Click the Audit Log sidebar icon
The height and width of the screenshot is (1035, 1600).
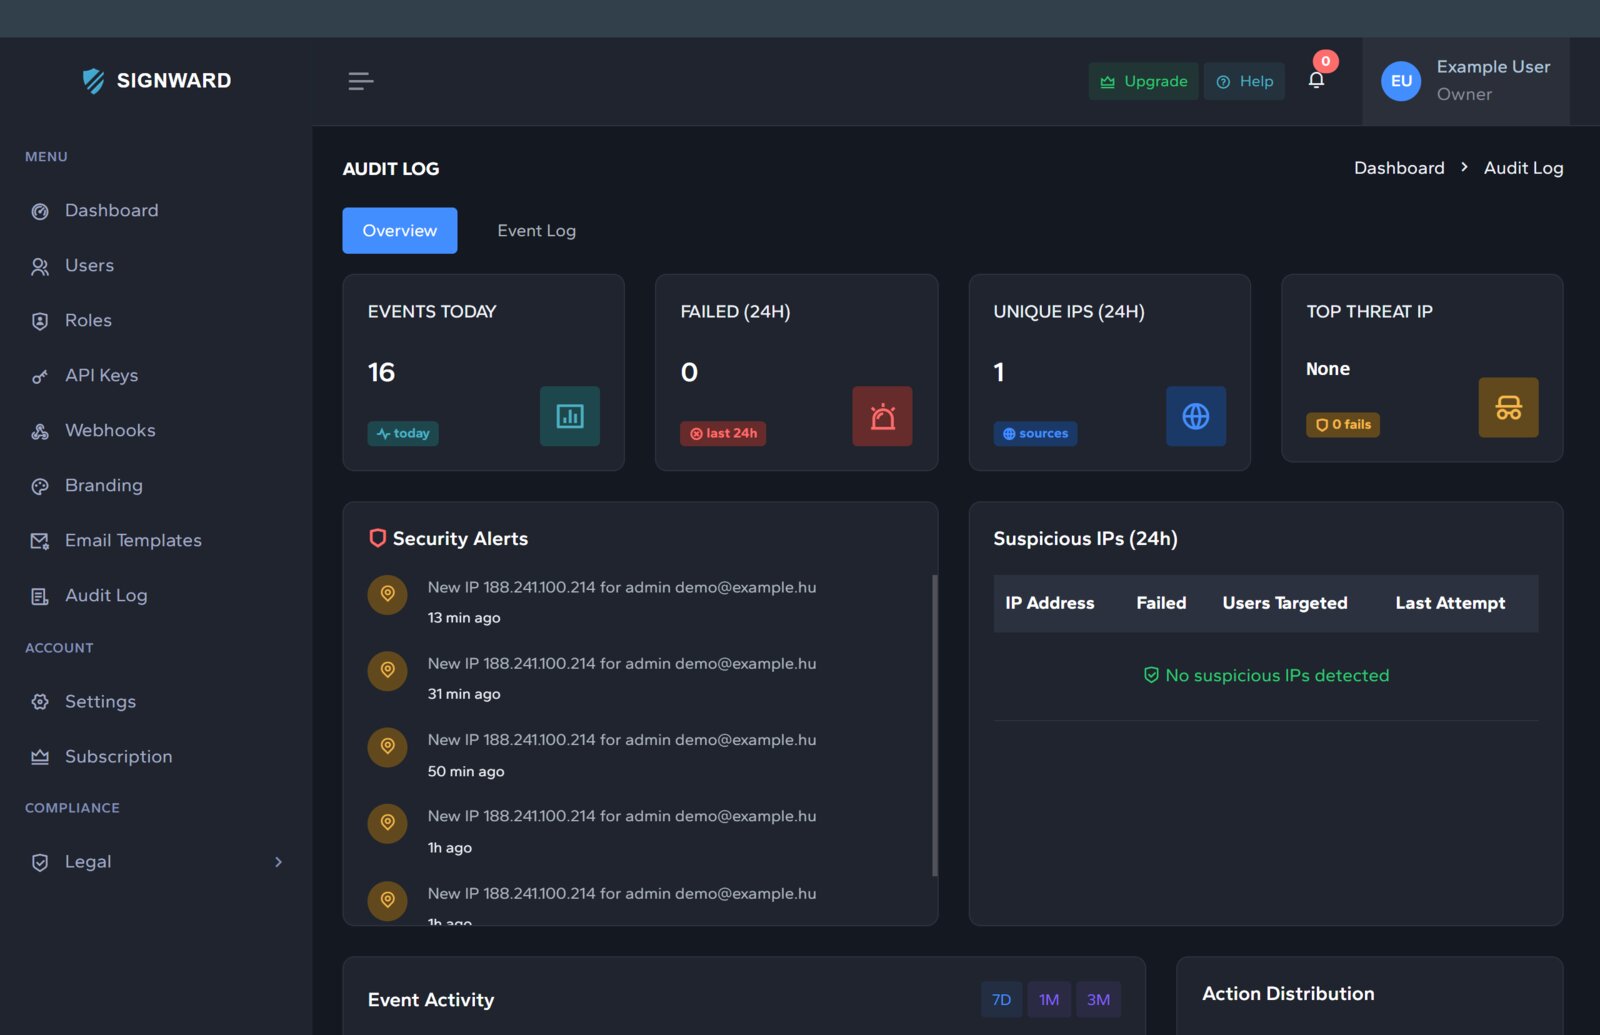(40, 596)
